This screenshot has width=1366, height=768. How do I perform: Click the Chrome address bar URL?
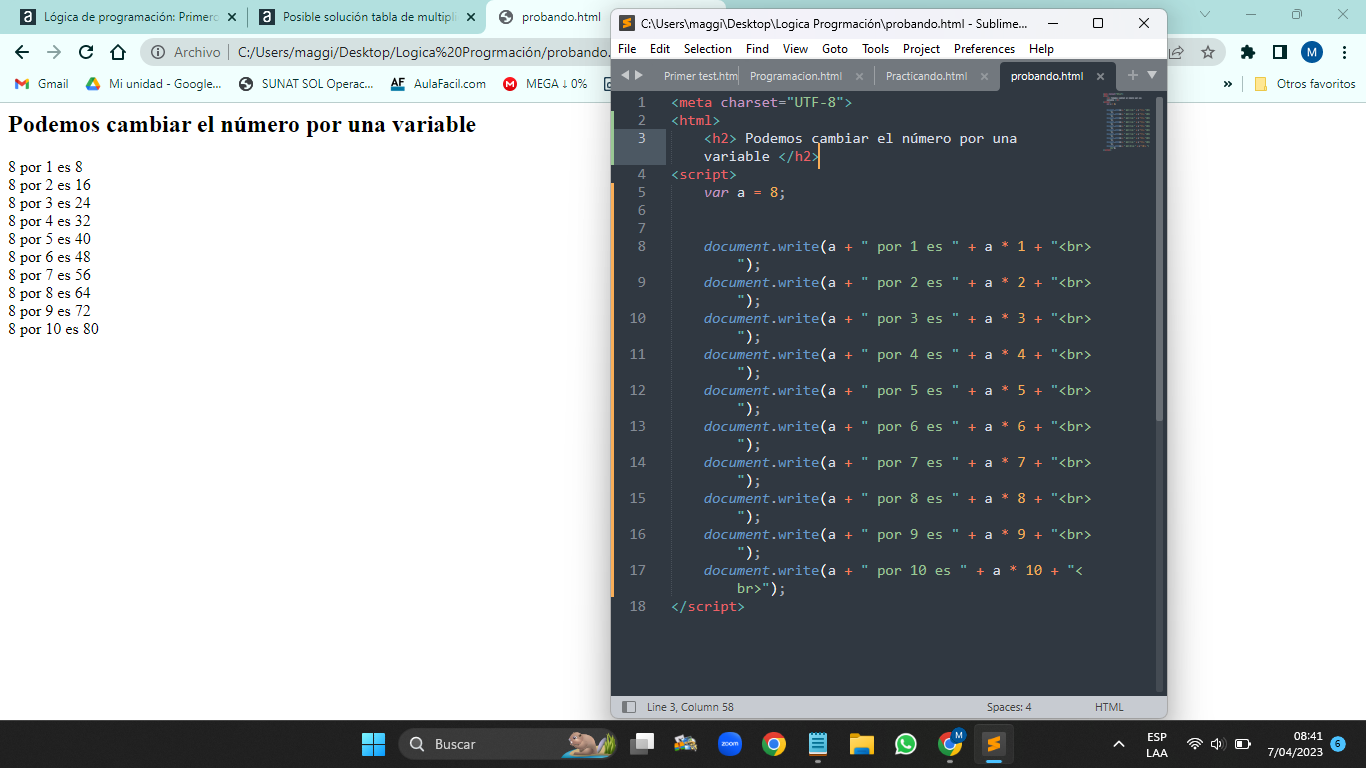423,52
